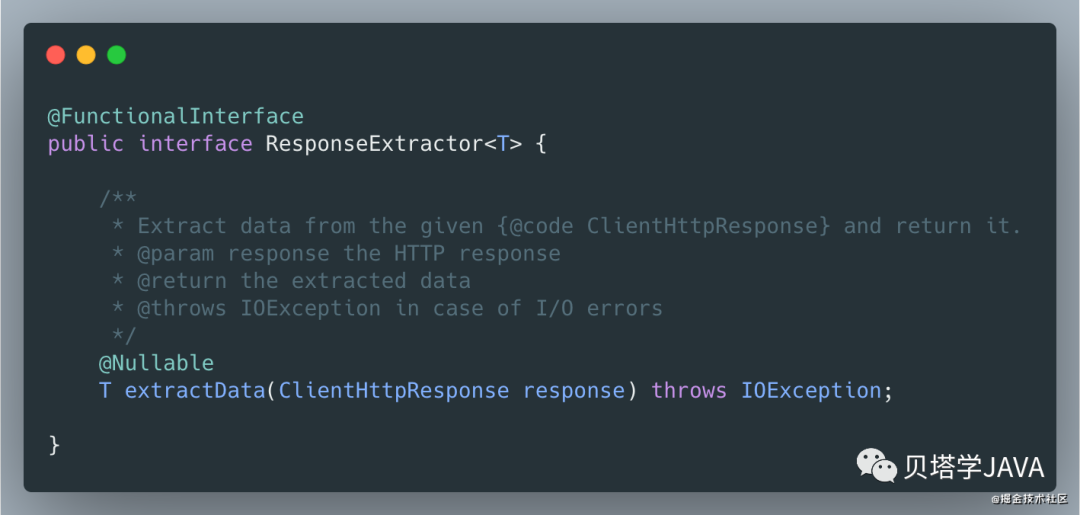Click the @return comment line
This screenshot has height=515, width=1080.
click(291, 281)
